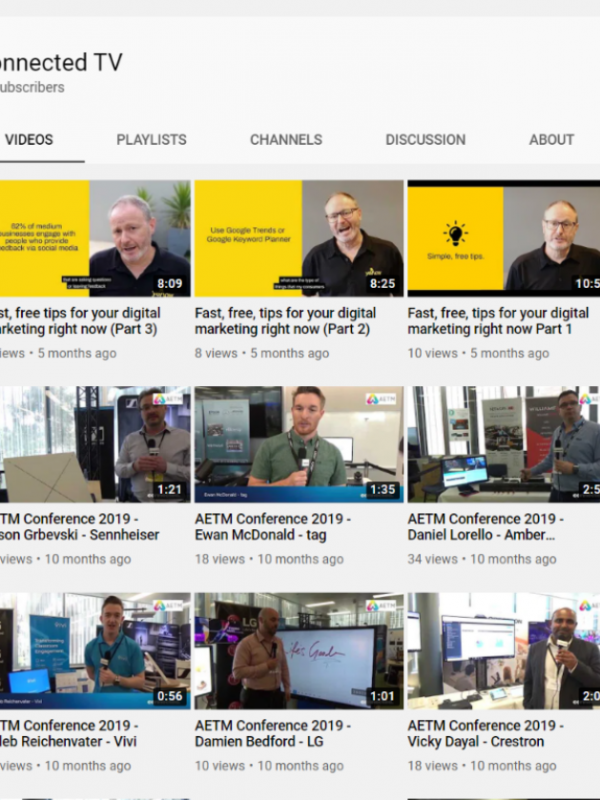
Task: Play the Daniel Lorello video thumbnail
Action: pos(504,444)
